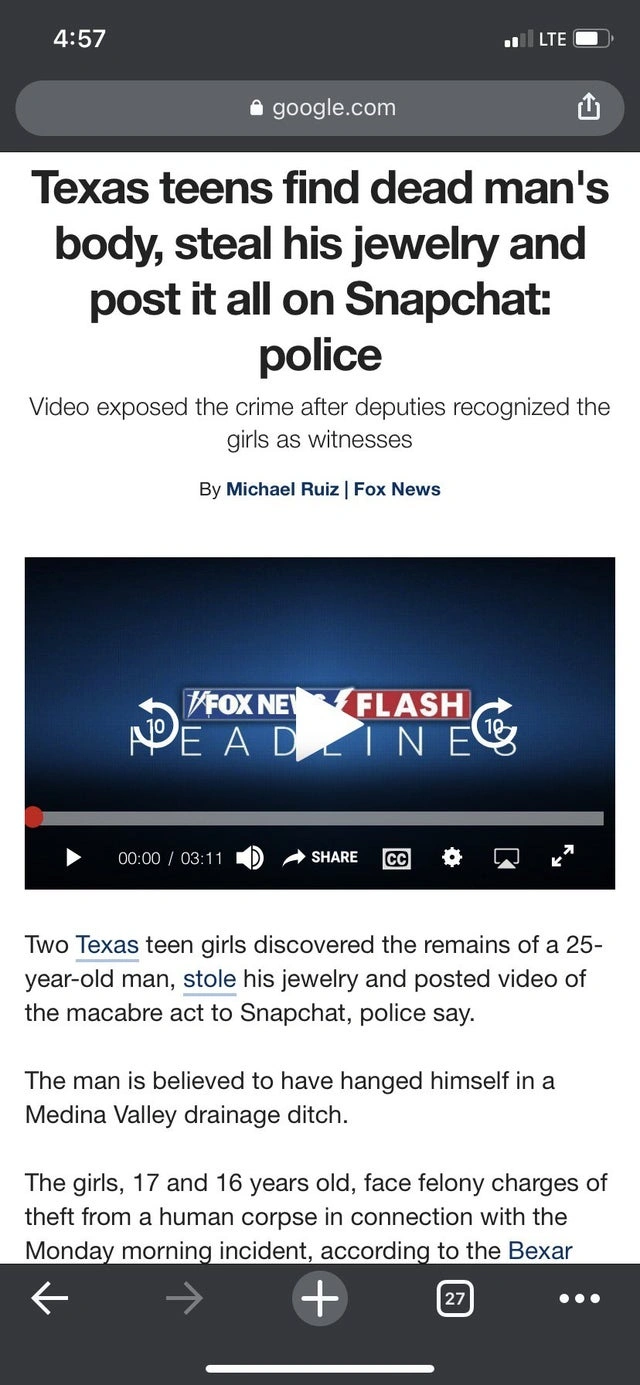Open the Michael Ruiz author link
640x1385 pixels.
point(283,489)
